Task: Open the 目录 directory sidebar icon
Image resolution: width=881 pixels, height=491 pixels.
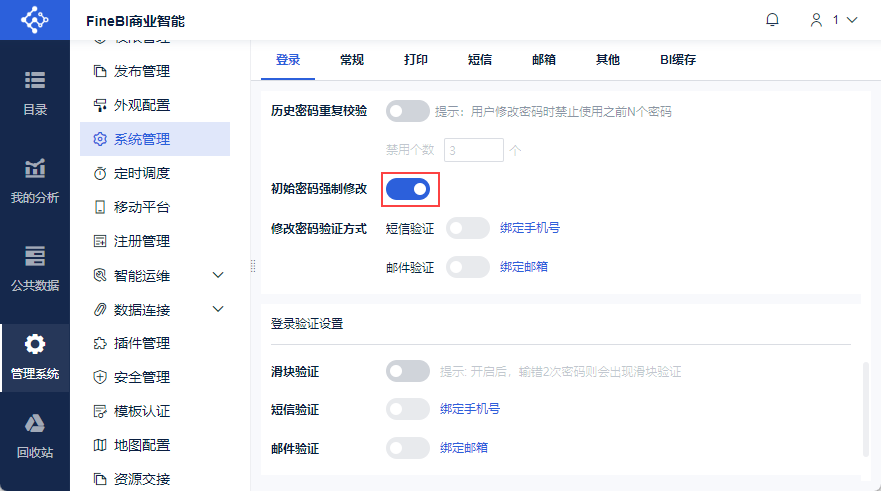Action: pyautogui.click(x=35, y=92)
